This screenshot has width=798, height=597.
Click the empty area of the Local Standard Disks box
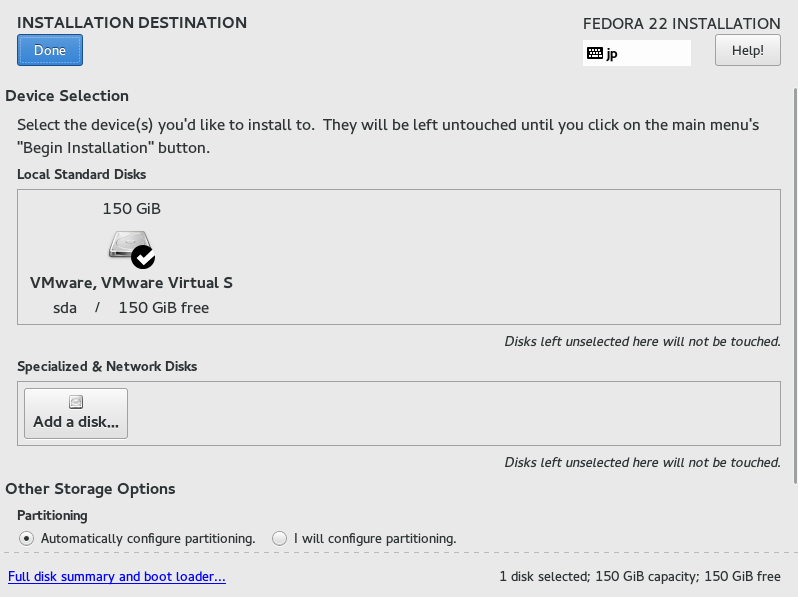click(504, 257)
